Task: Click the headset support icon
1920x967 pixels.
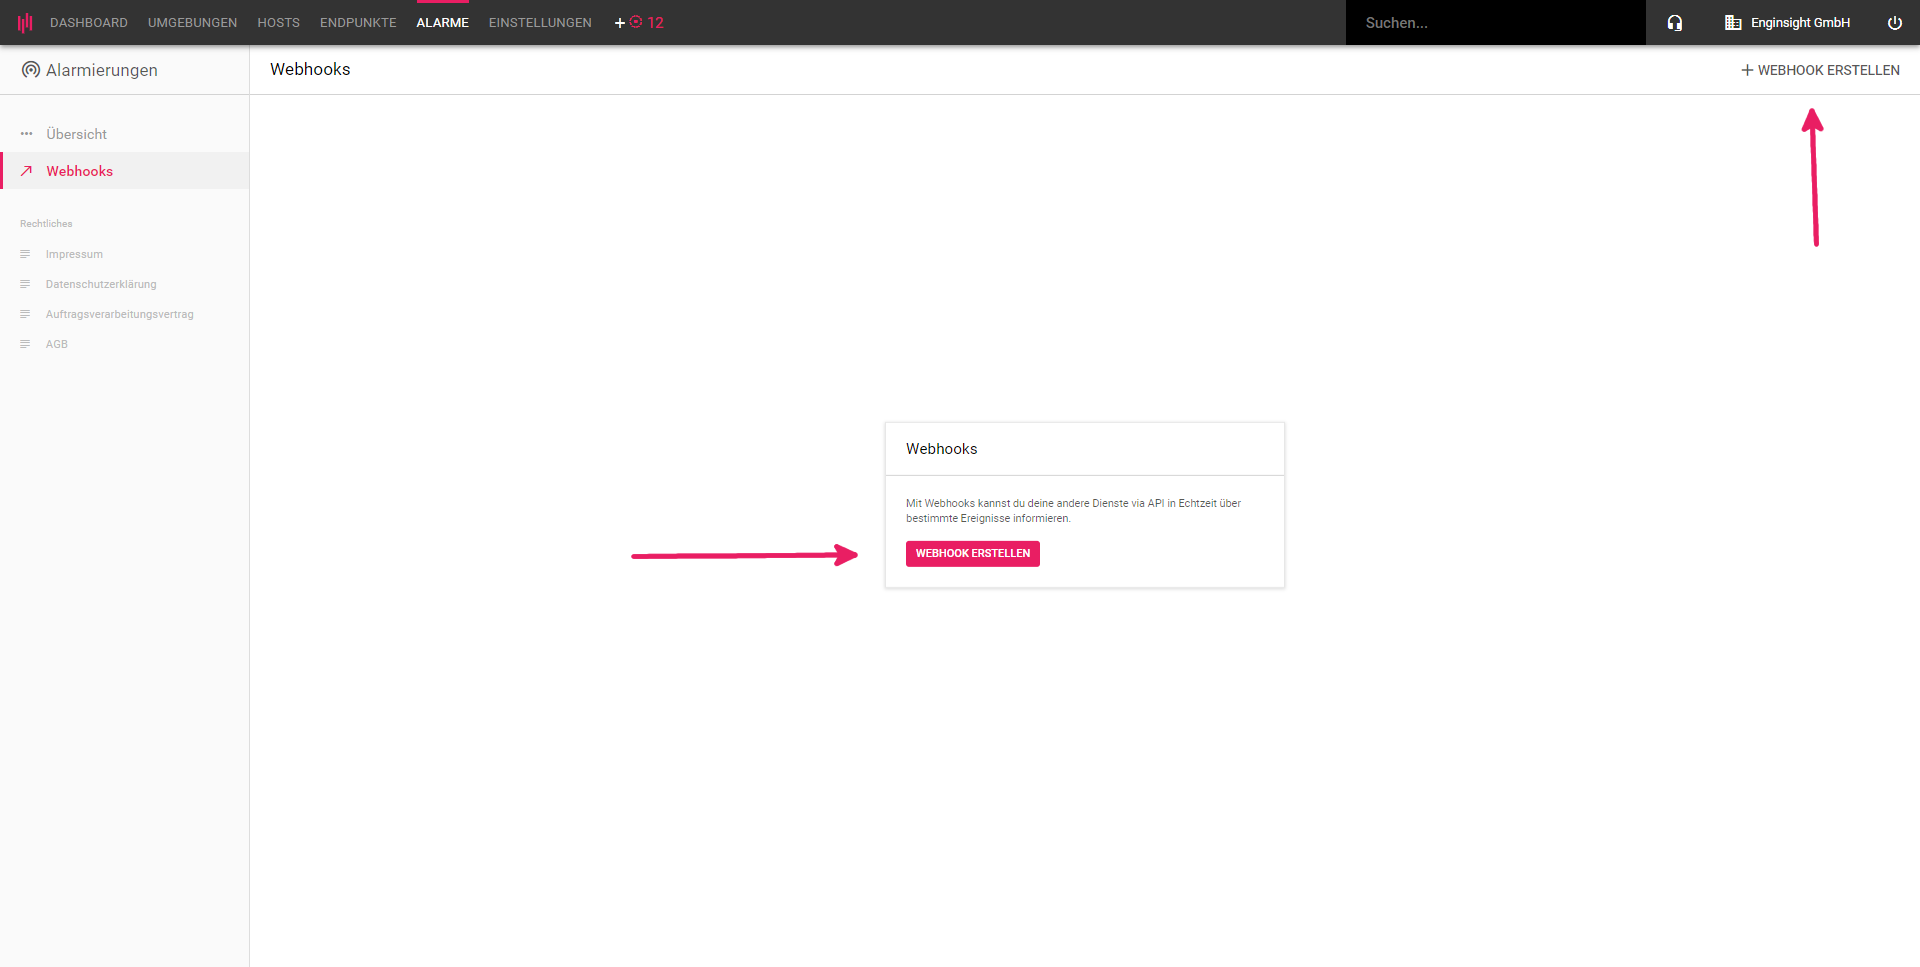Action: [1675, 23]
